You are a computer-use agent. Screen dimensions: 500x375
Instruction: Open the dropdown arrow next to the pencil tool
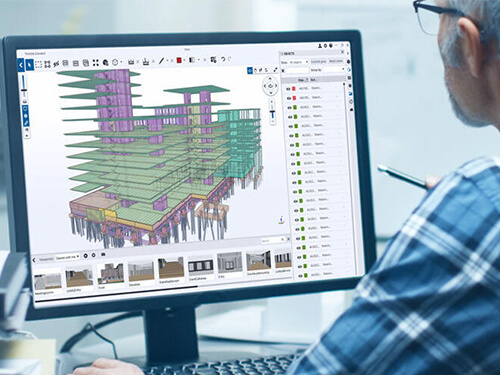coord(167,61)
